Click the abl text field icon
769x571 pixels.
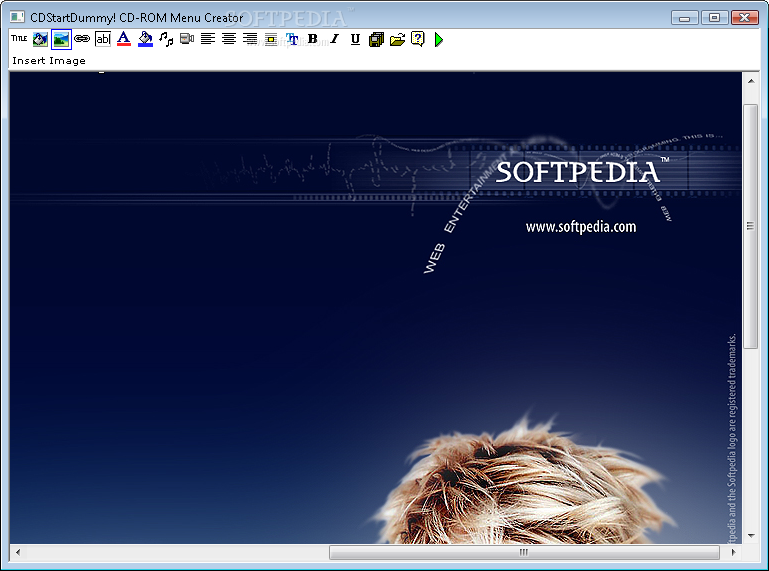(103, 39)
